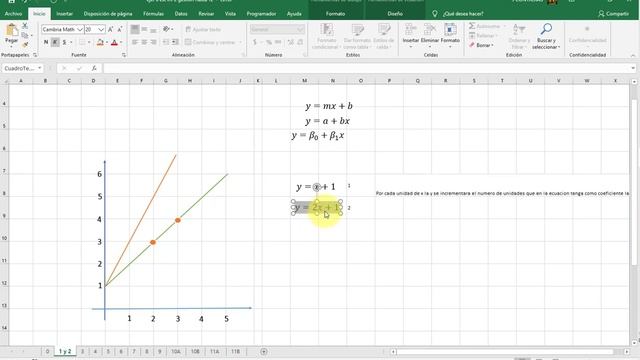640x360 pixels.
Task: Click the borders icon
Action: 82,42
